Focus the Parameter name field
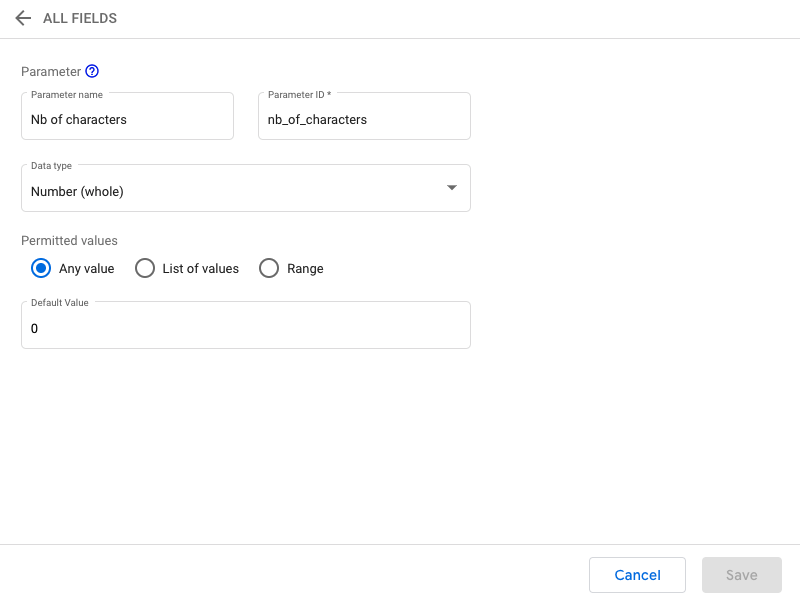The image size is (800, 600). tap(128, 116)
